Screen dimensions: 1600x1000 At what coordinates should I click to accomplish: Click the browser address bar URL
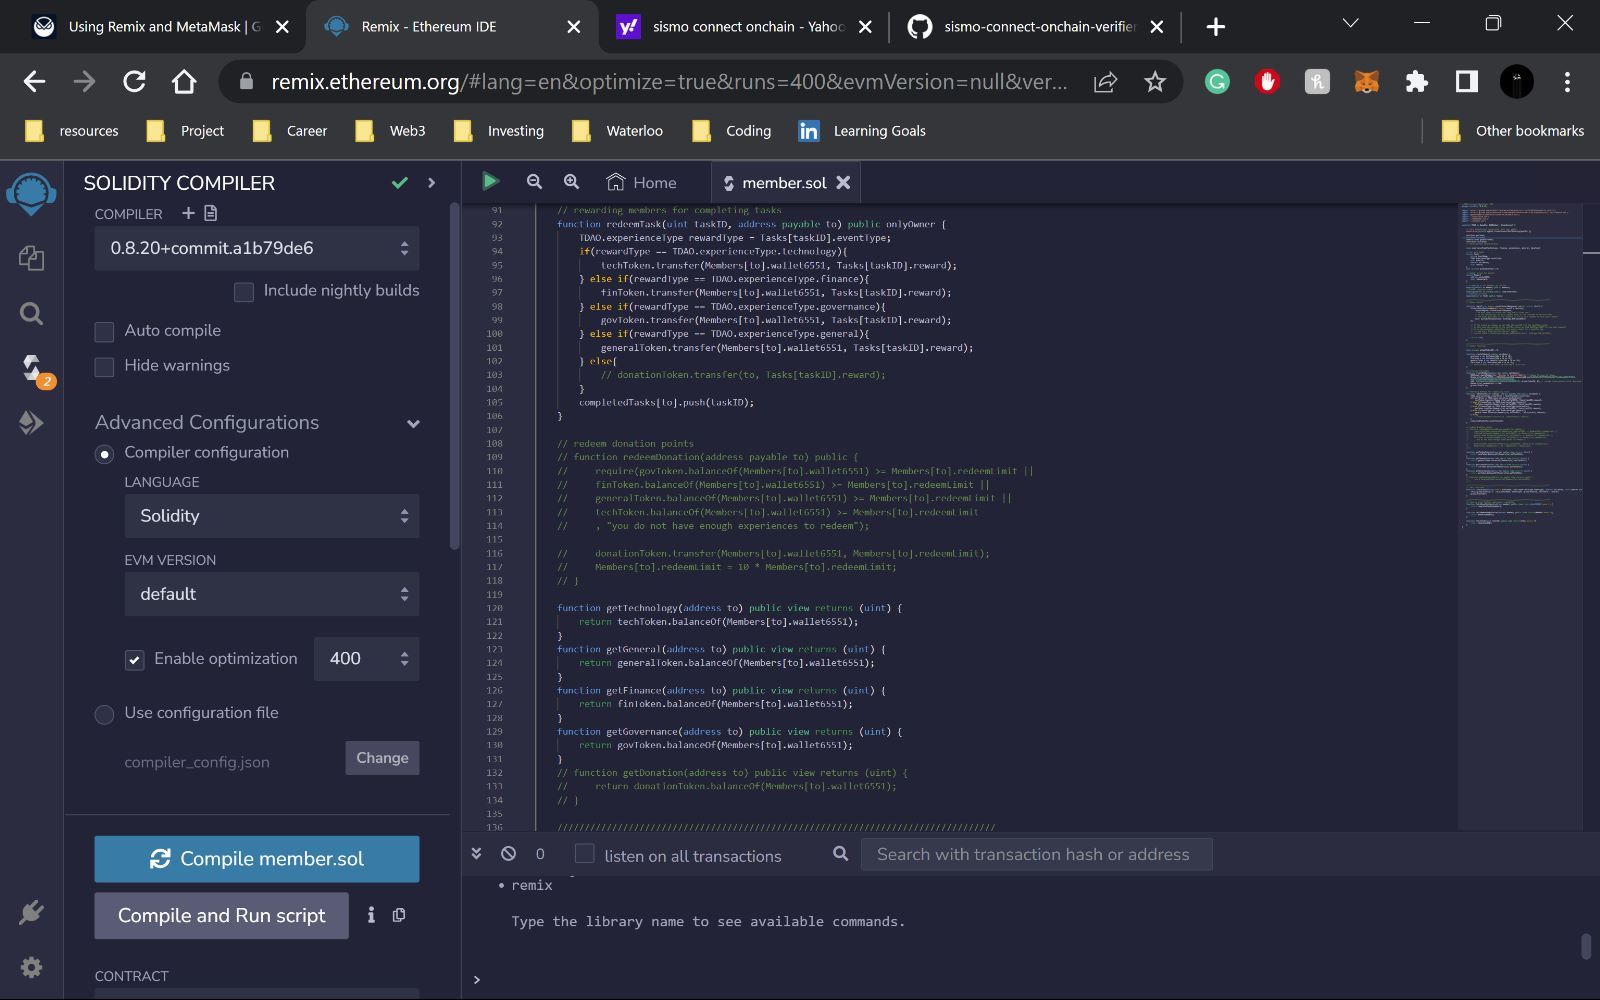668,82
